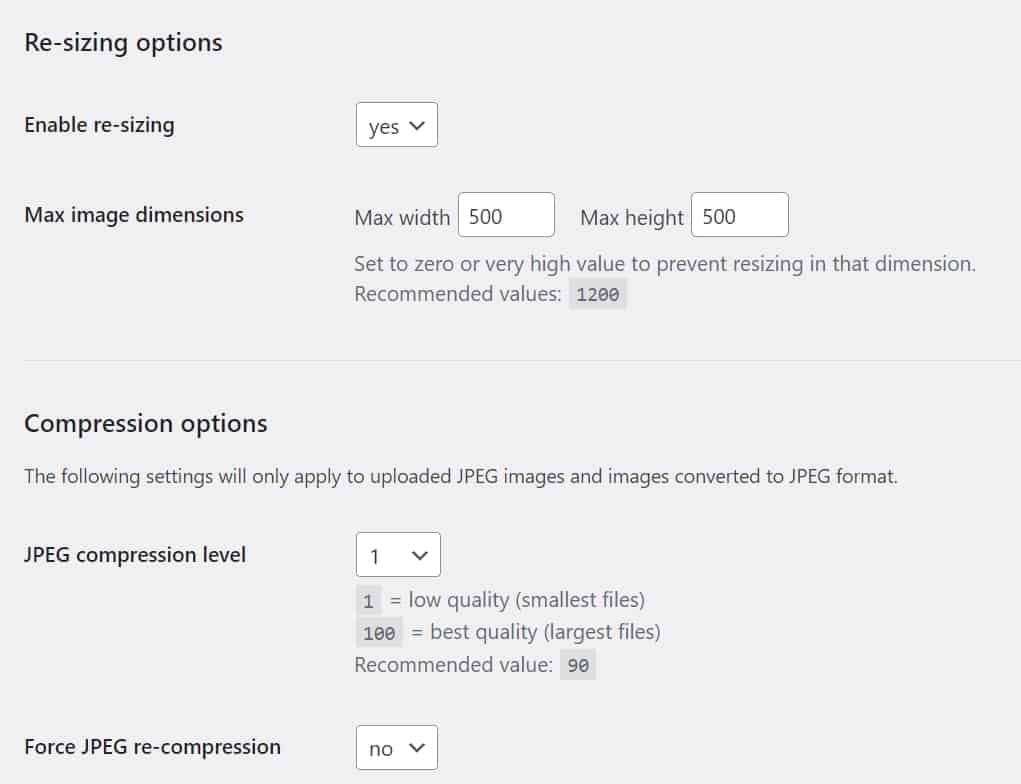Click the Max width input field
This screenshot has width=1021, height=784.
point(505,215)
